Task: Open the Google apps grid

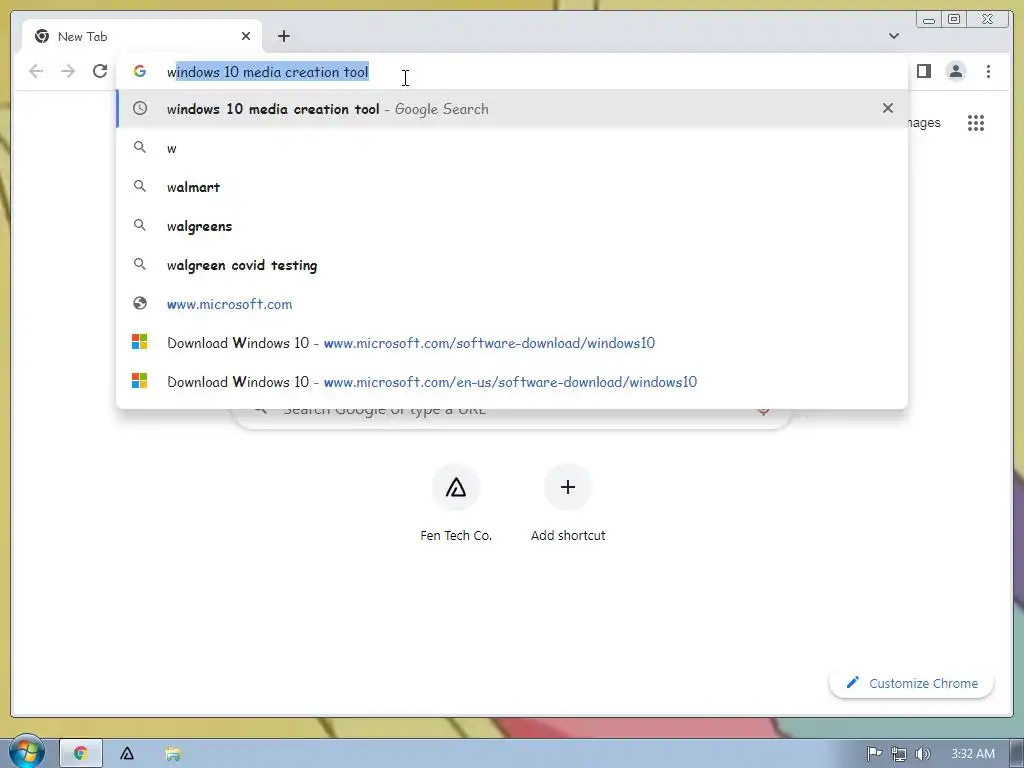Action: [x=976, y=123]
